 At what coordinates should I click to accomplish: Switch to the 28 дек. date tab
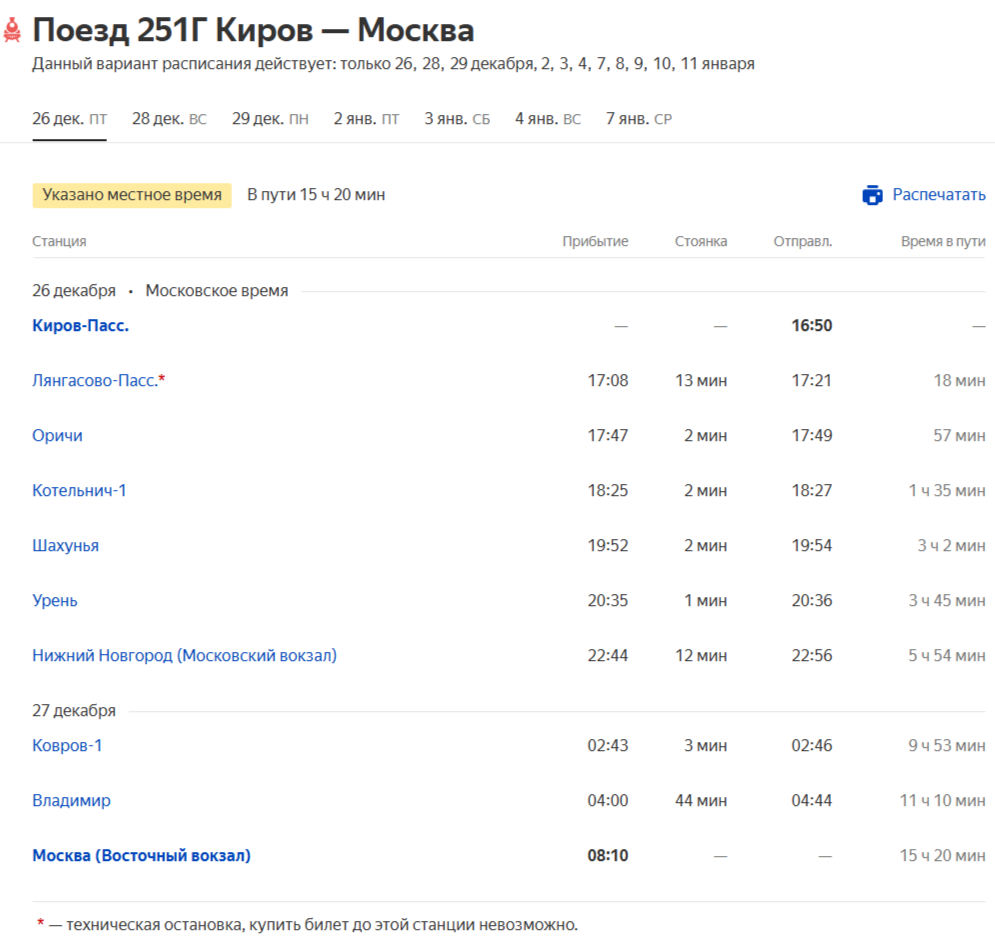[169, 119]
